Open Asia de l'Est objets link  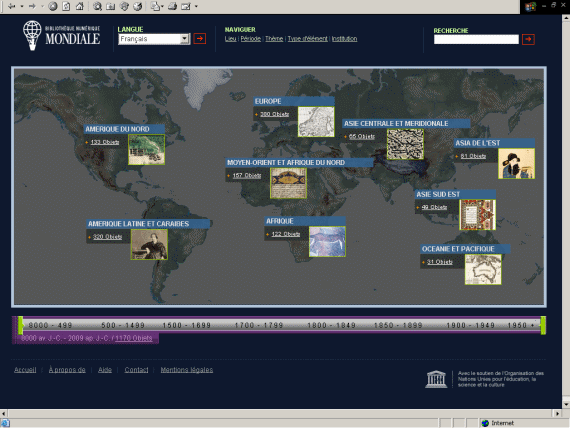coord(473,156)
